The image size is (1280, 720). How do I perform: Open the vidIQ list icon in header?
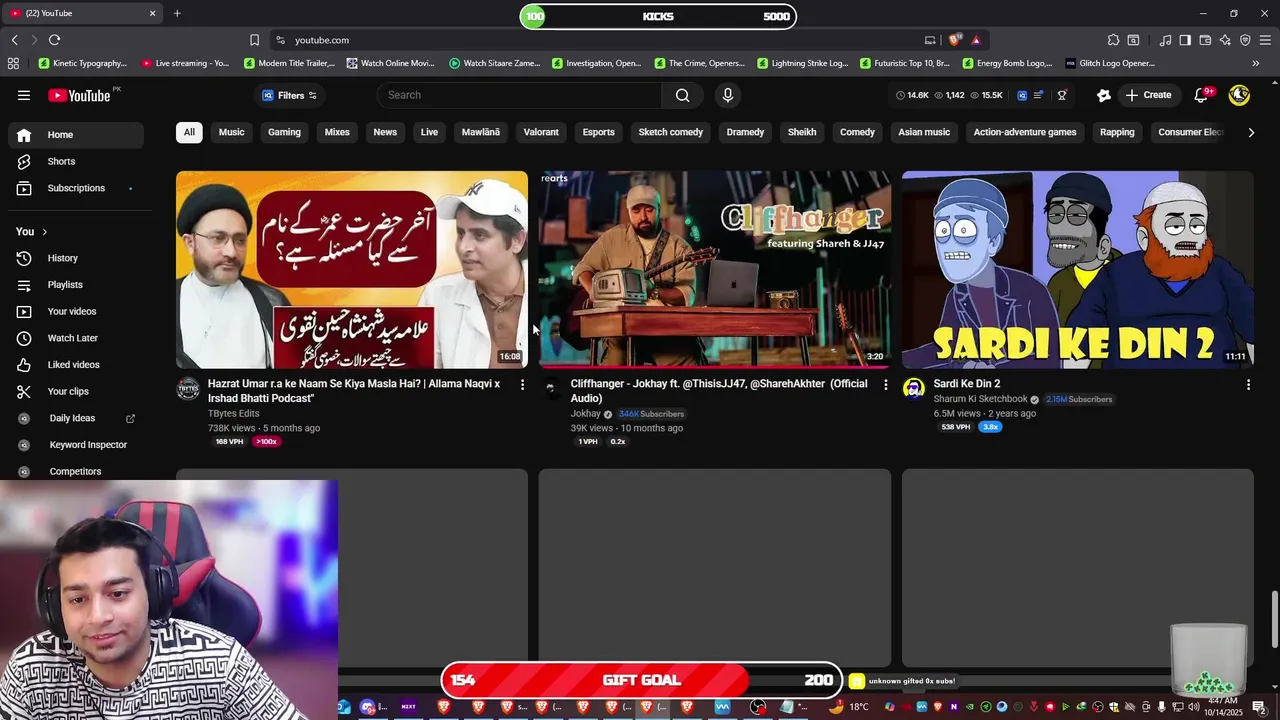pyautogui.click(x=1038, y=95)
